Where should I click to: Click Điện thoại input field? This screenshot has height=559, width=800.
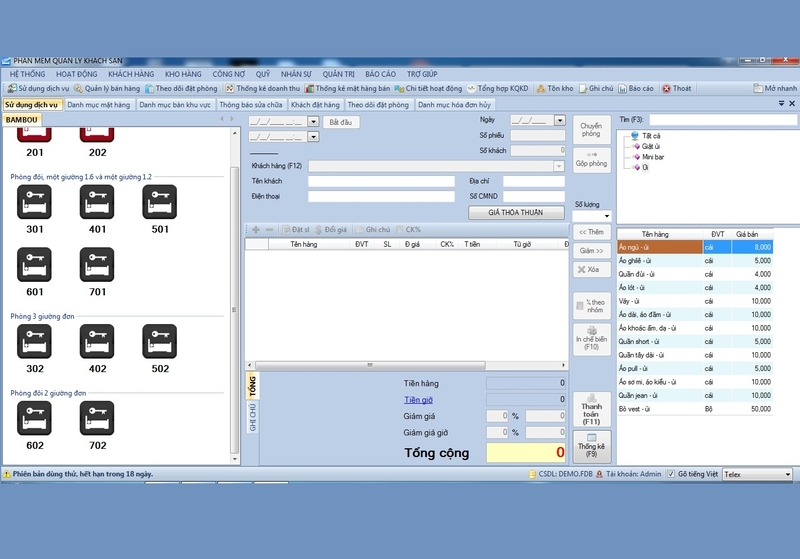pos(381,197)
